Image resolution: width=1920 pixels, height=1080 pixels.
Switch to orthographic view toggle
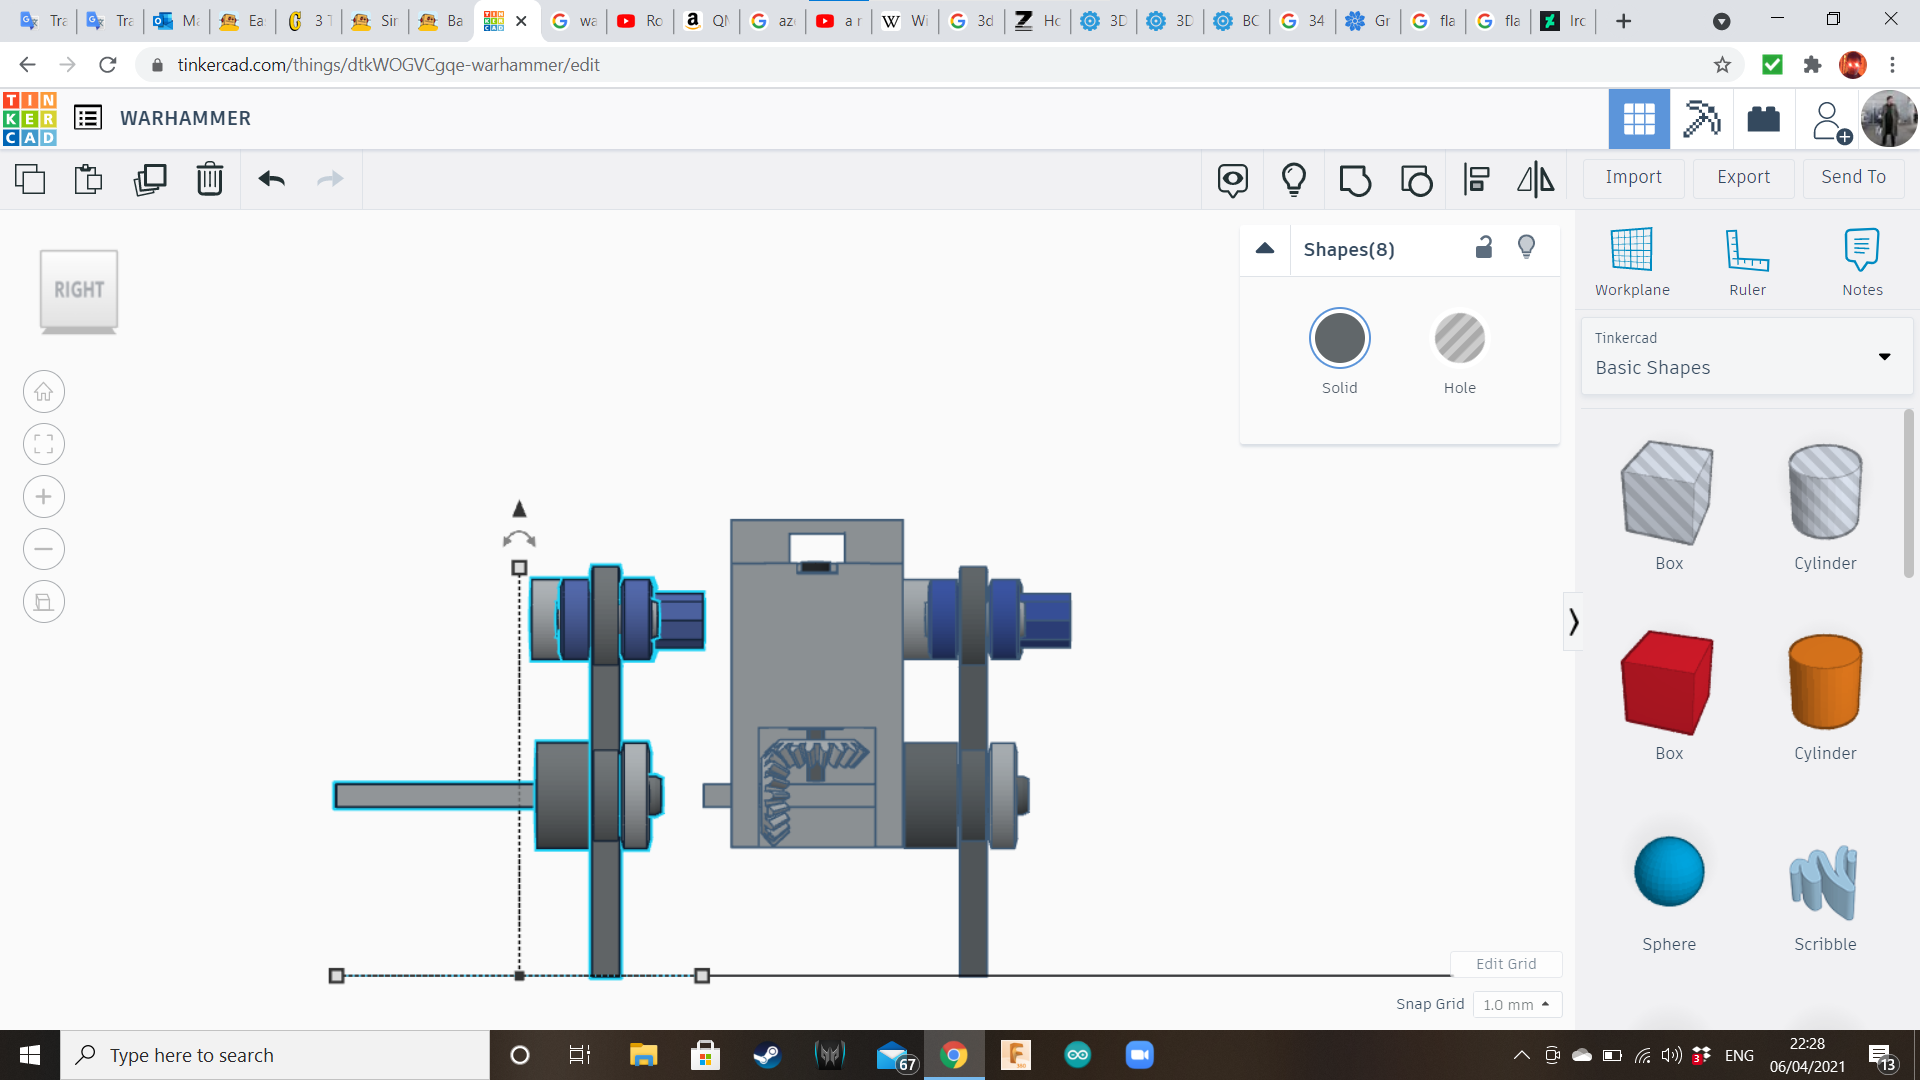coord(44,602)
